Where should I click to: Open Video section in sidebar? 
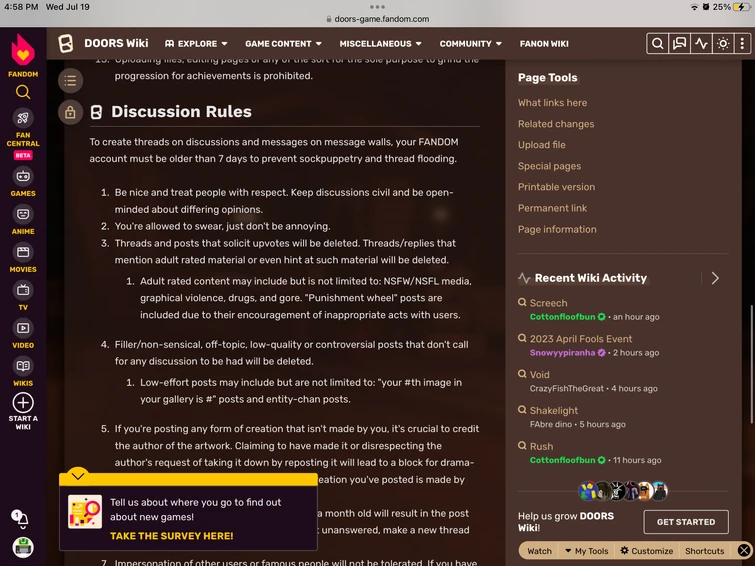23,335
